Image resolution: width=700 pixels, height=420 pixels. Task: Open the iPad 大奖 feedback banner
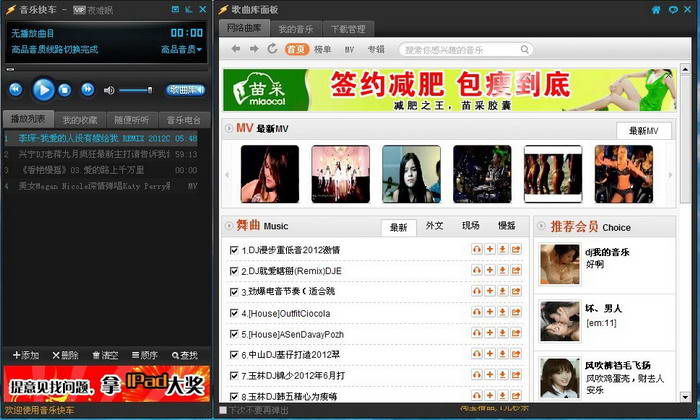pos(107,384)
